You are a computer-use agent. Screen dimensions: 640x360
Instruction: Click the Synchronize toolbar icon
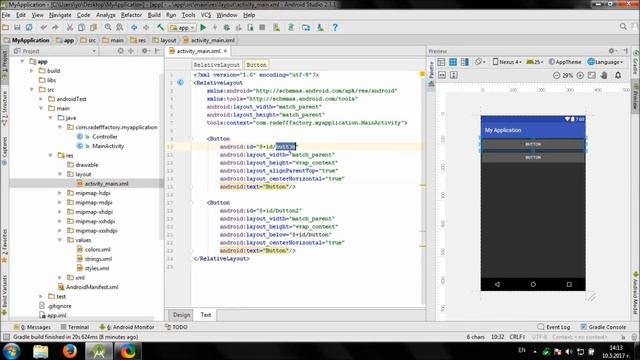[29, 27]
